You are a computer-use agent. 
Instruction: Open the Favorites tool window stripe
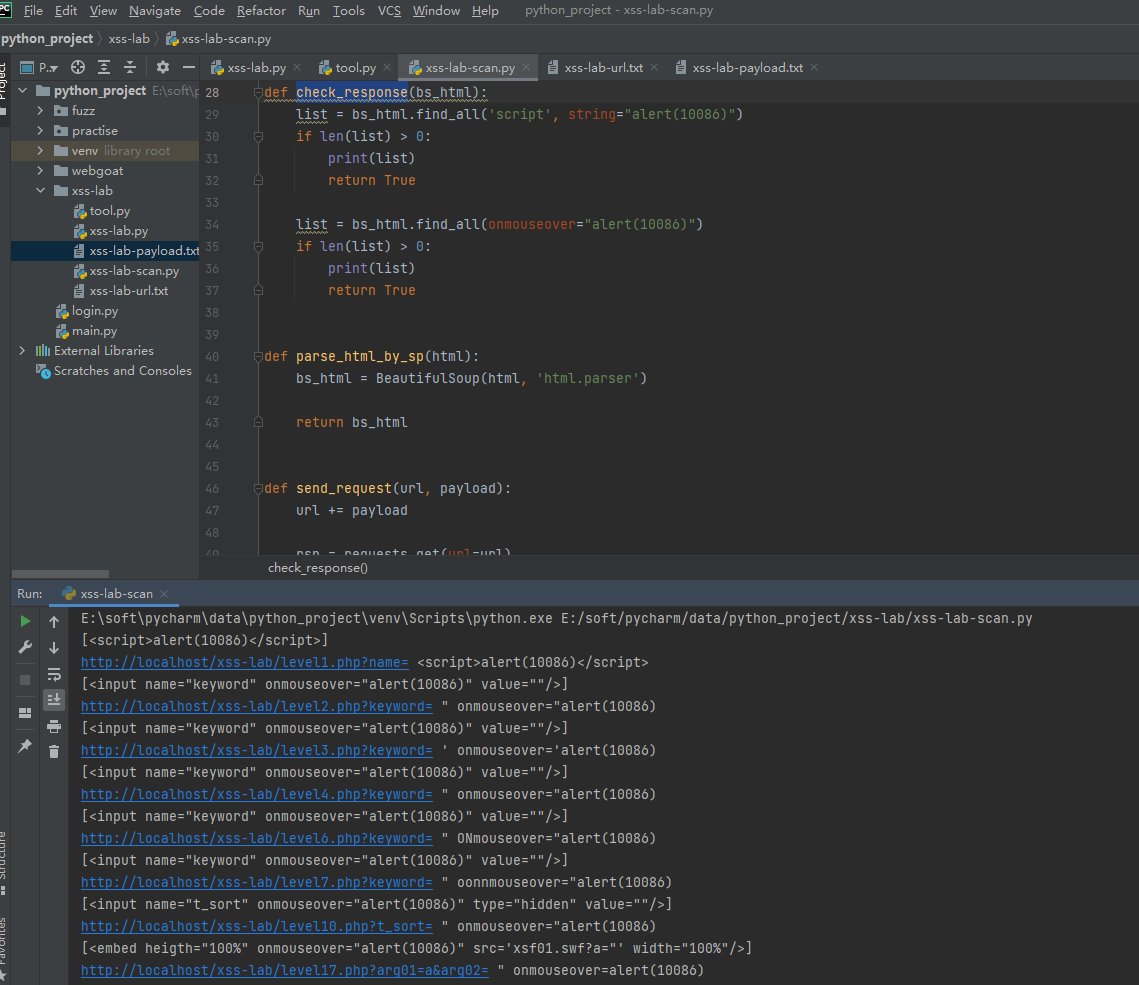click(x=4, y=948)
